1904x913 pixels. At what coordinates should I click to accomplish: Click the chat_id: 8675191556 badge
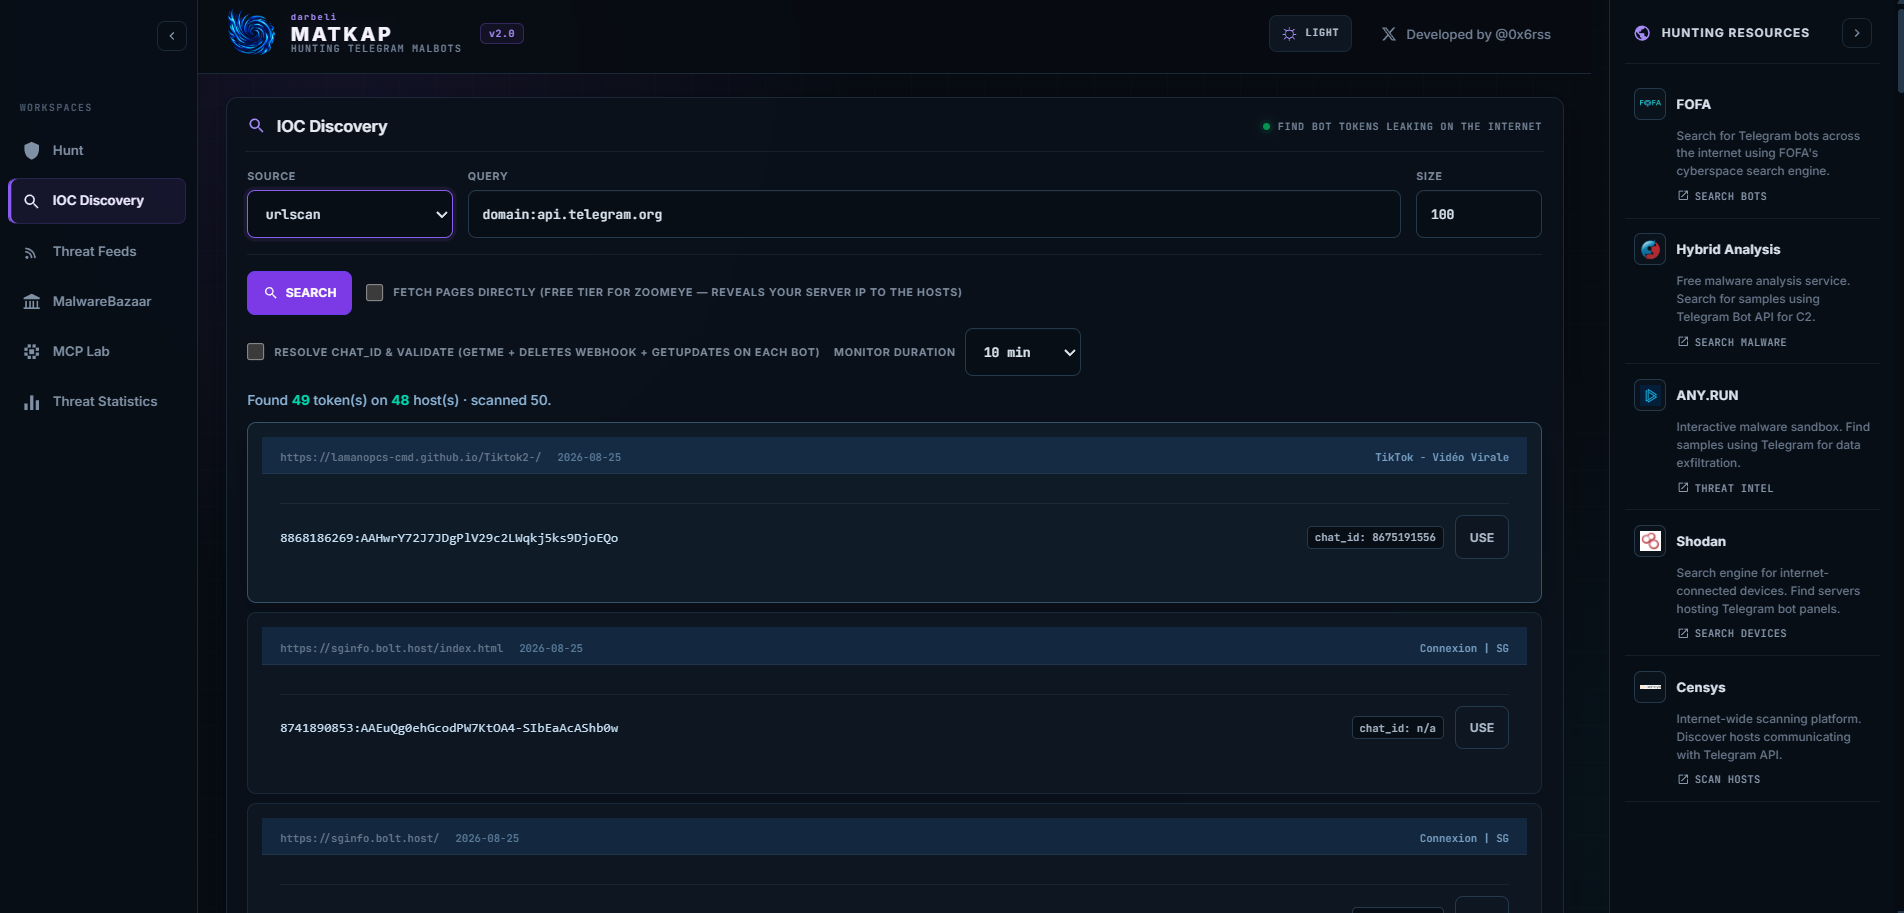tap(1375, 538)
